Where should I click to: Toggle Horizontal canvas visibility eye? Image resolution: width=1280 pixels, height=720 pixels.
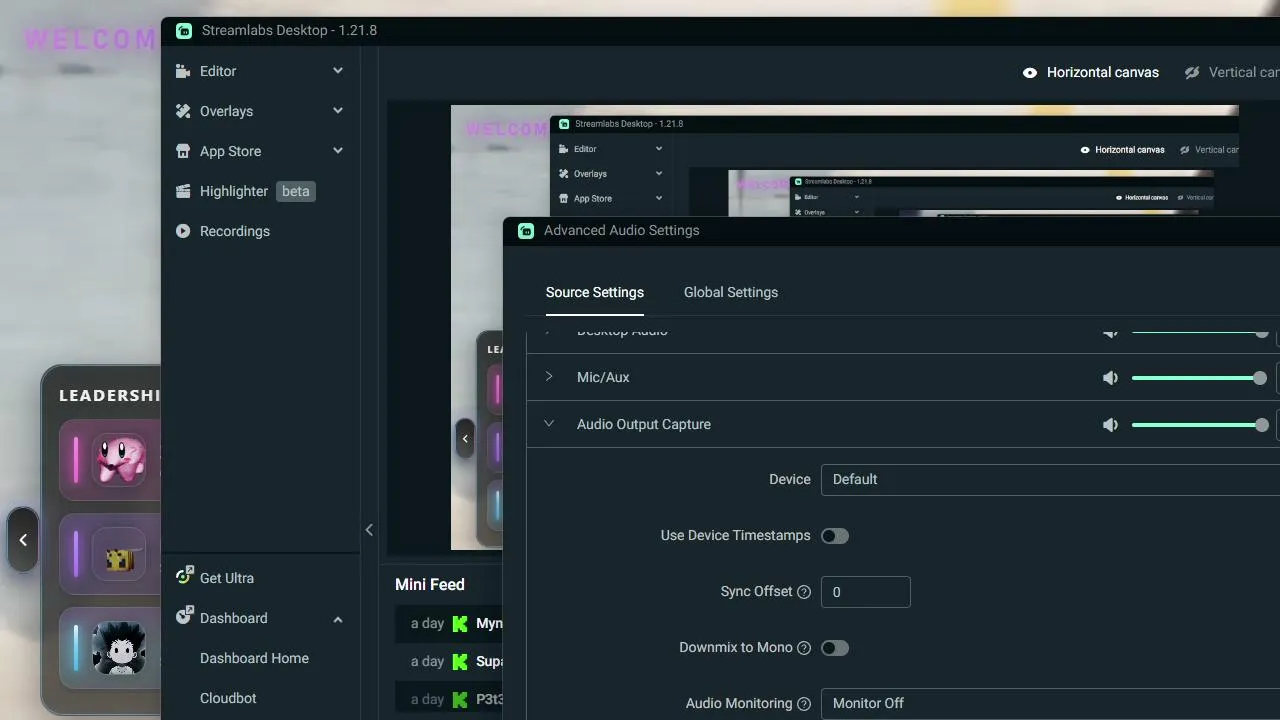click(x=1030, y=73)
